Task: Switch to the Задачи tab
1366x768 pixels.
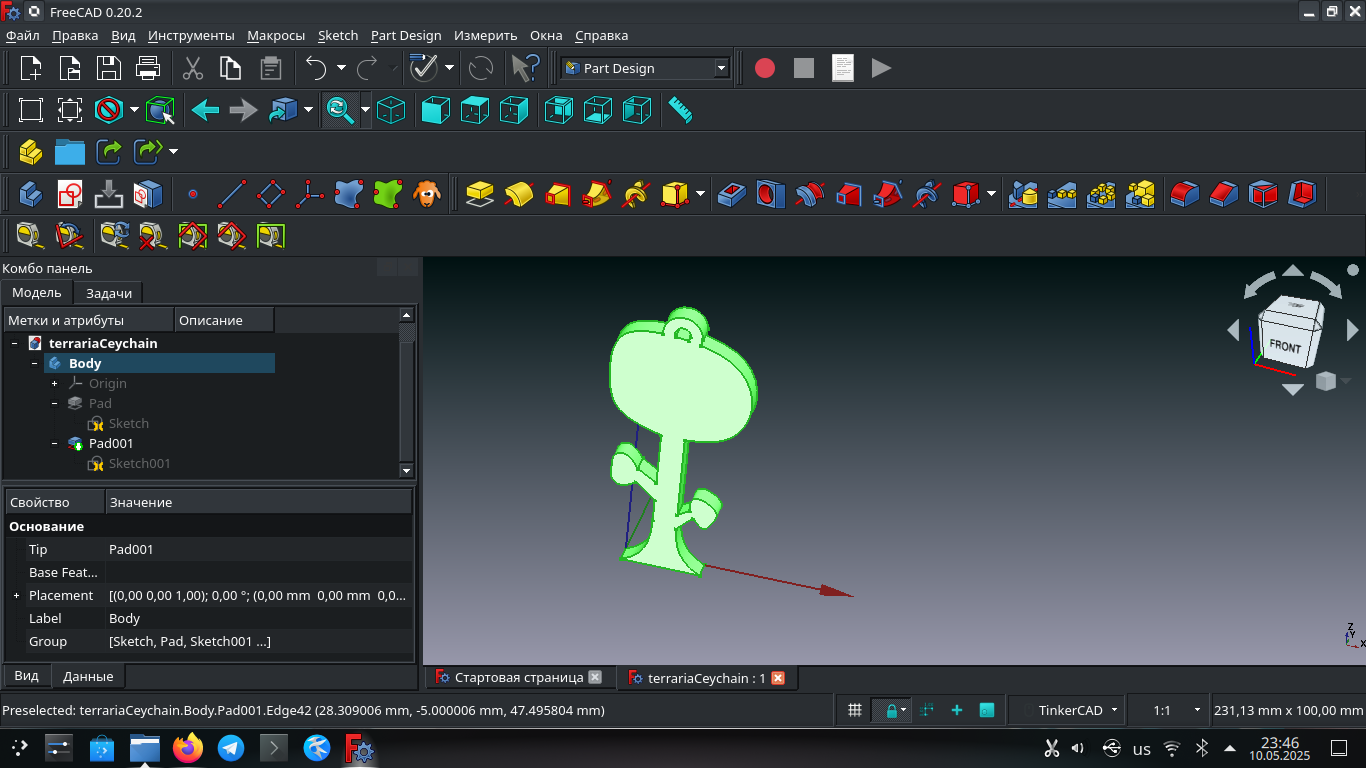Action: tap(109, 293)
